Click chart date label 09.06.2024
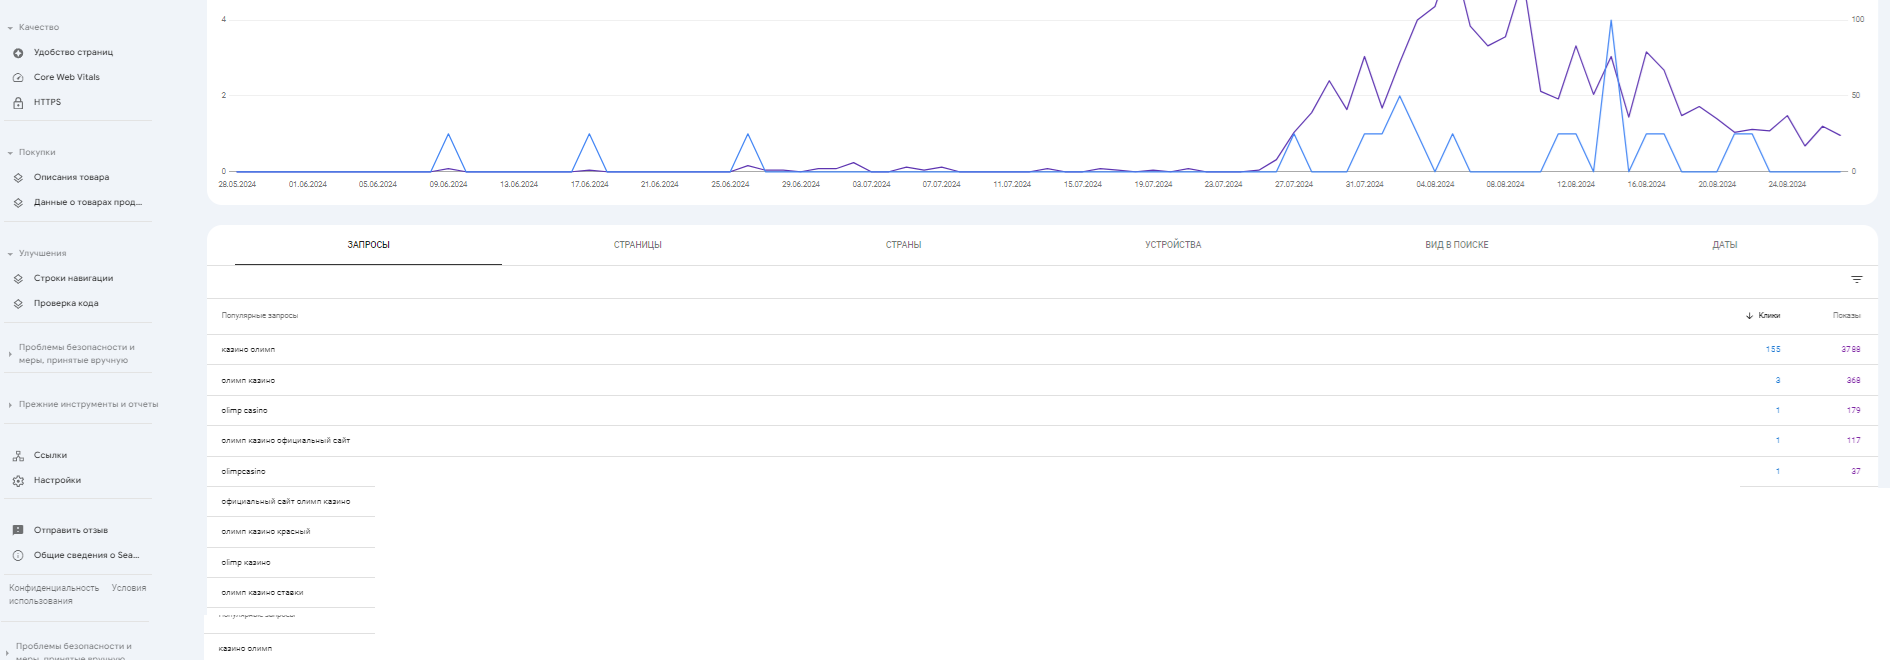The height and width of the screenshot is (660, 1890). [x=448, y=185]
